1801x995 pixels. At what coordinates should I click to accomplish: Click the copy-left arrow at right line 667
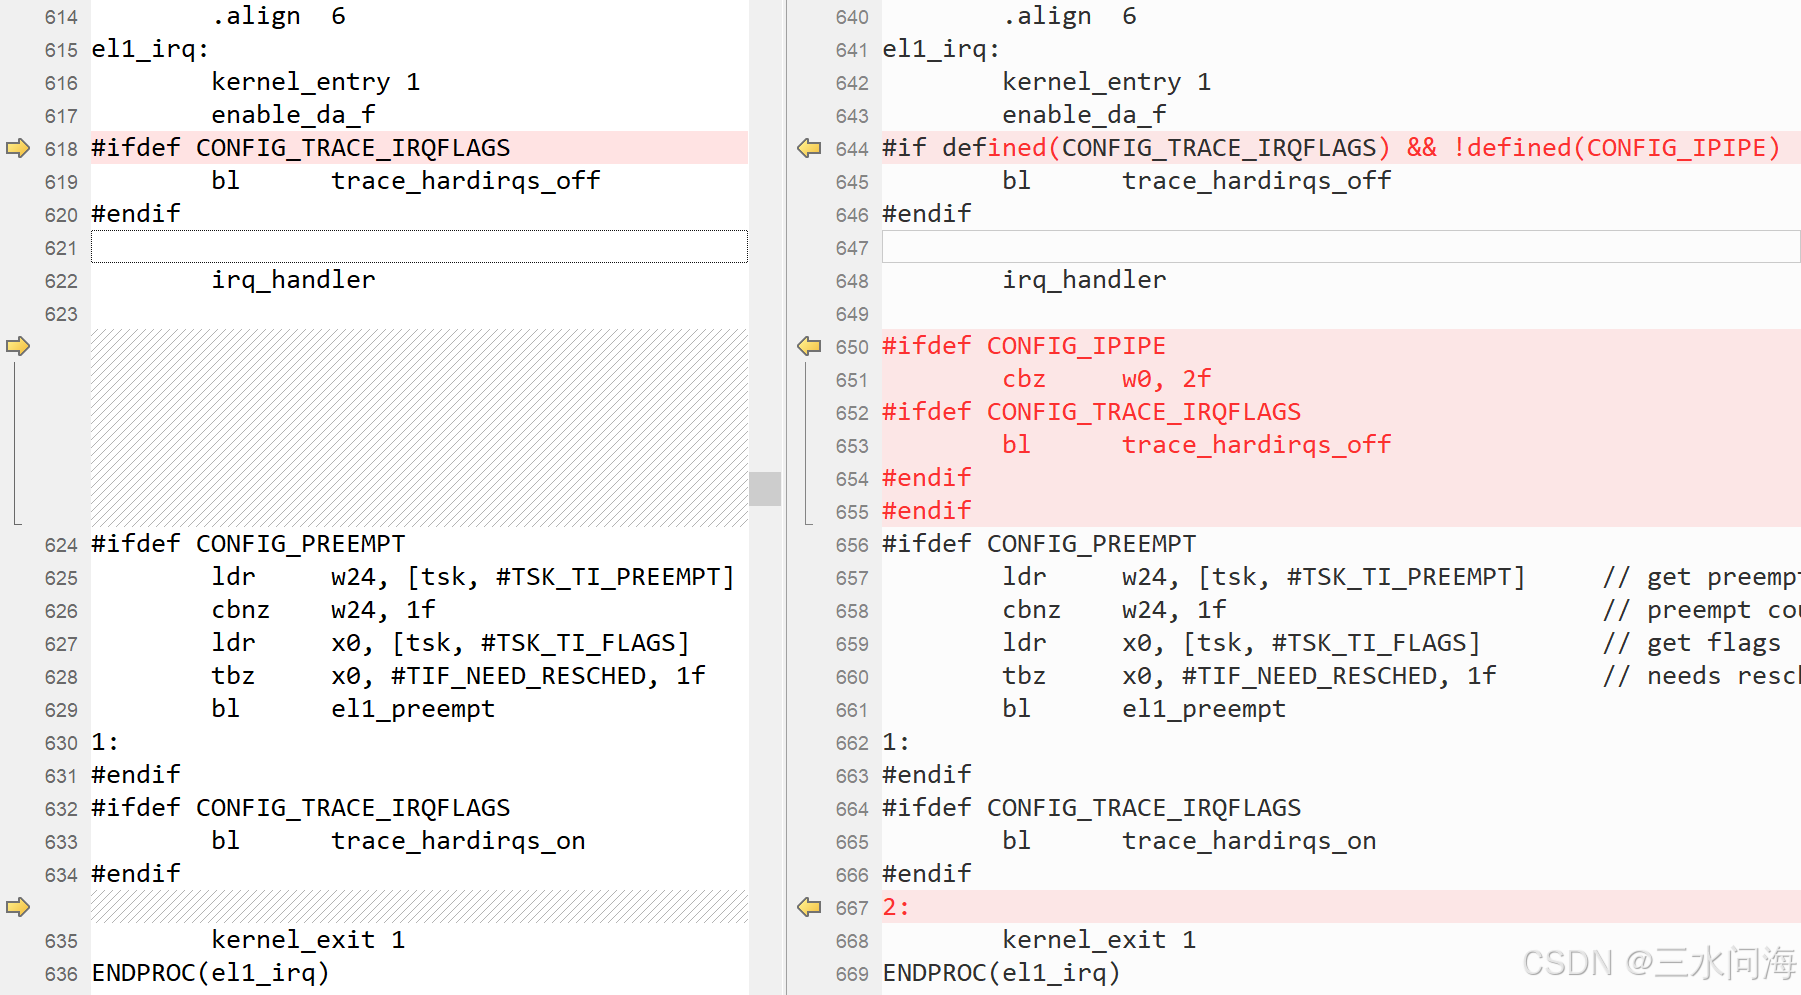(809, 907)
